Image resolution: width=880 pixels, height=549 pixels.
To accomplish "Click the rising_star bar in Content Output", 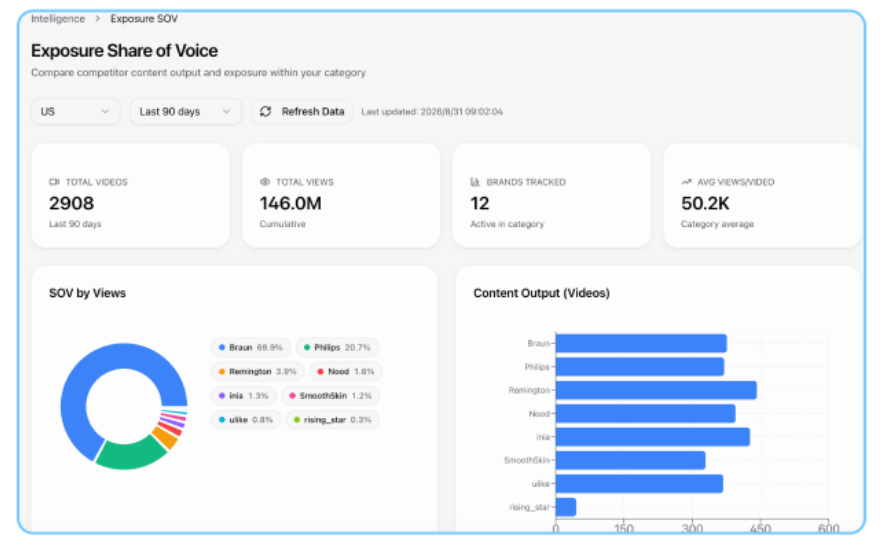I will click(566, 507).
